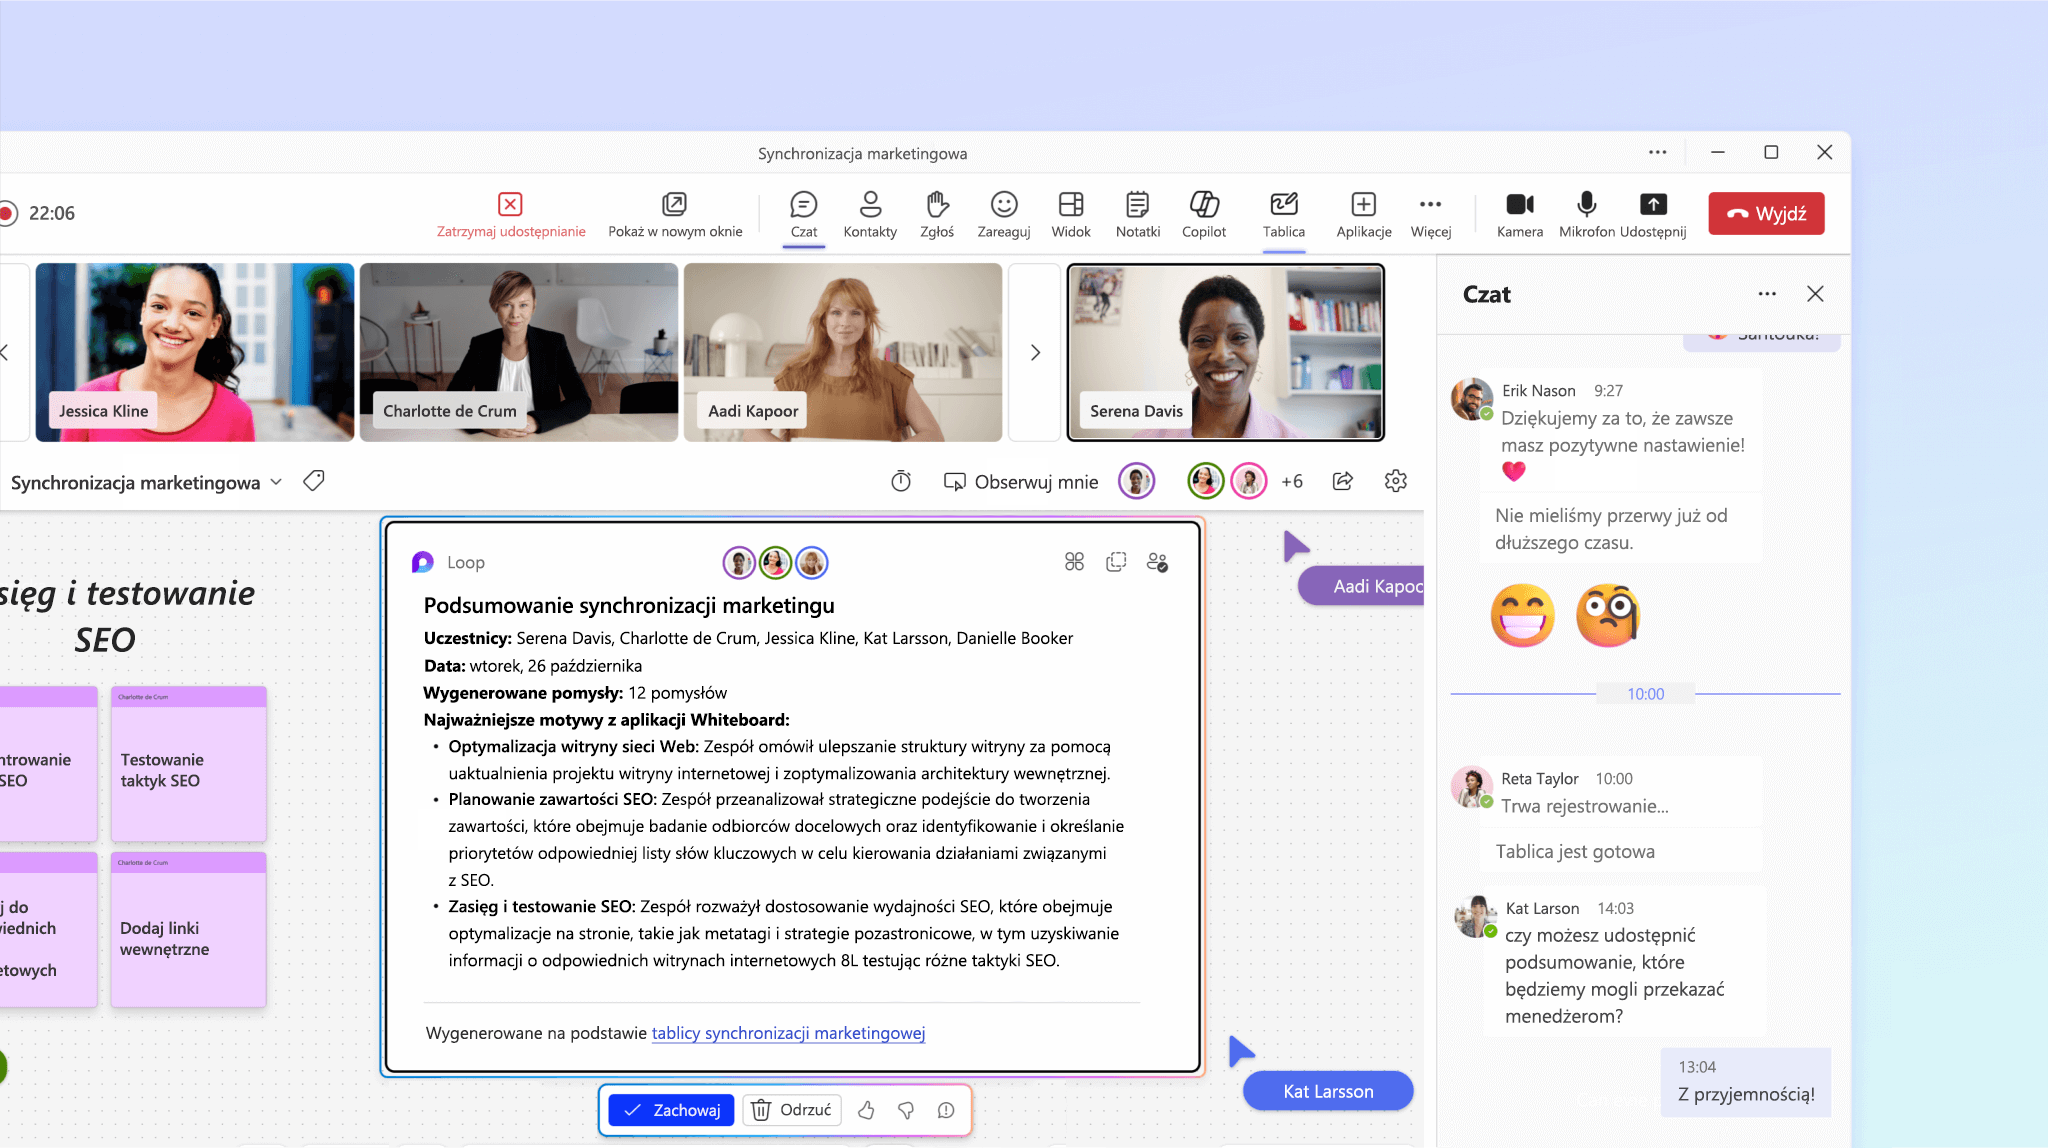Report the generated summary via the feedback icon

pyautogui.click(x=946, y=1110)
